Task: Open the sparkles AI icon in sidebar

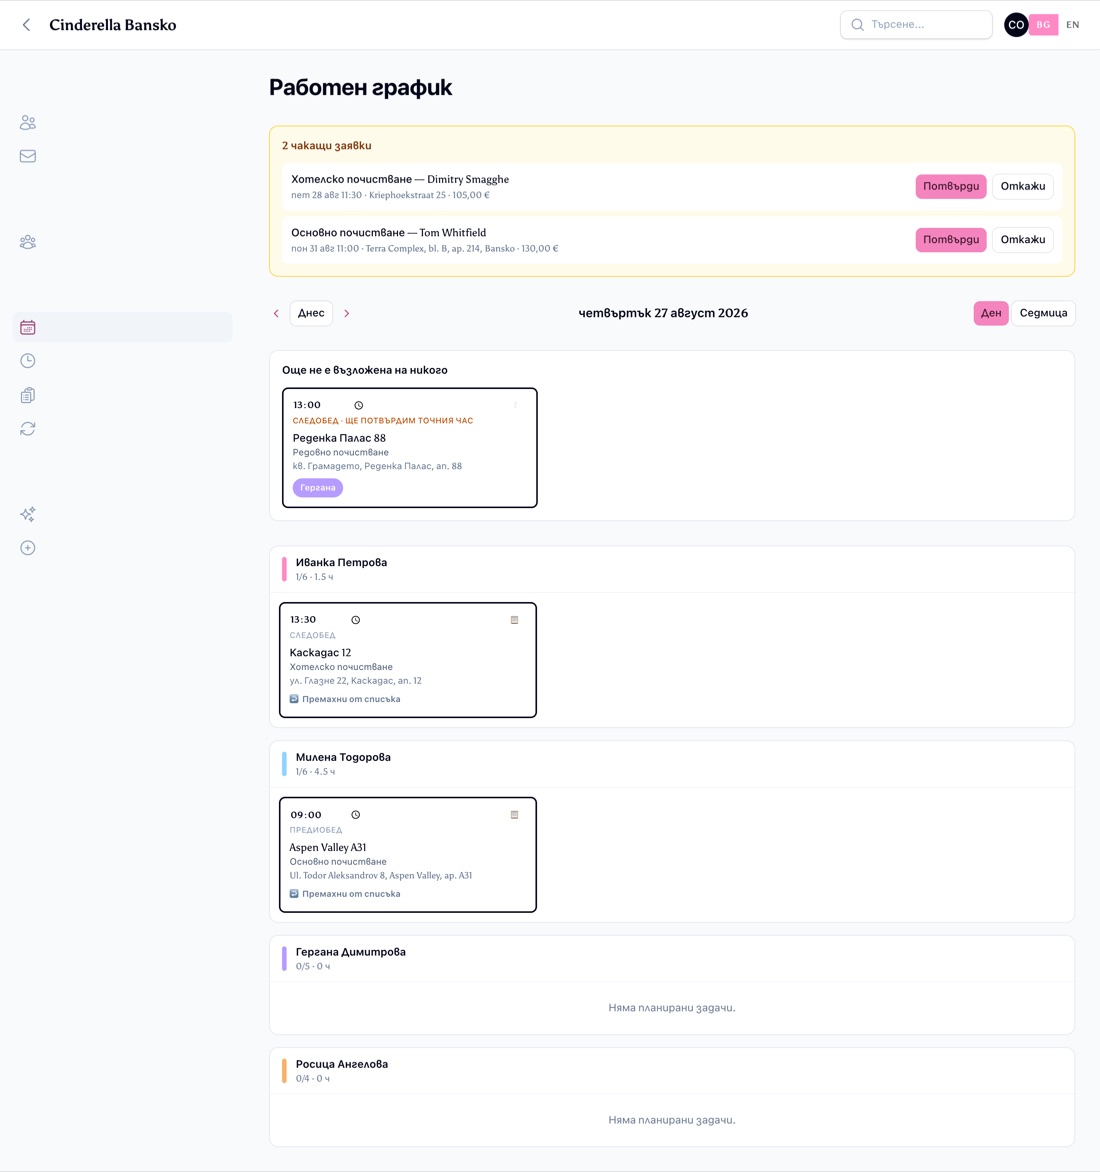Action: coord(28,514)
